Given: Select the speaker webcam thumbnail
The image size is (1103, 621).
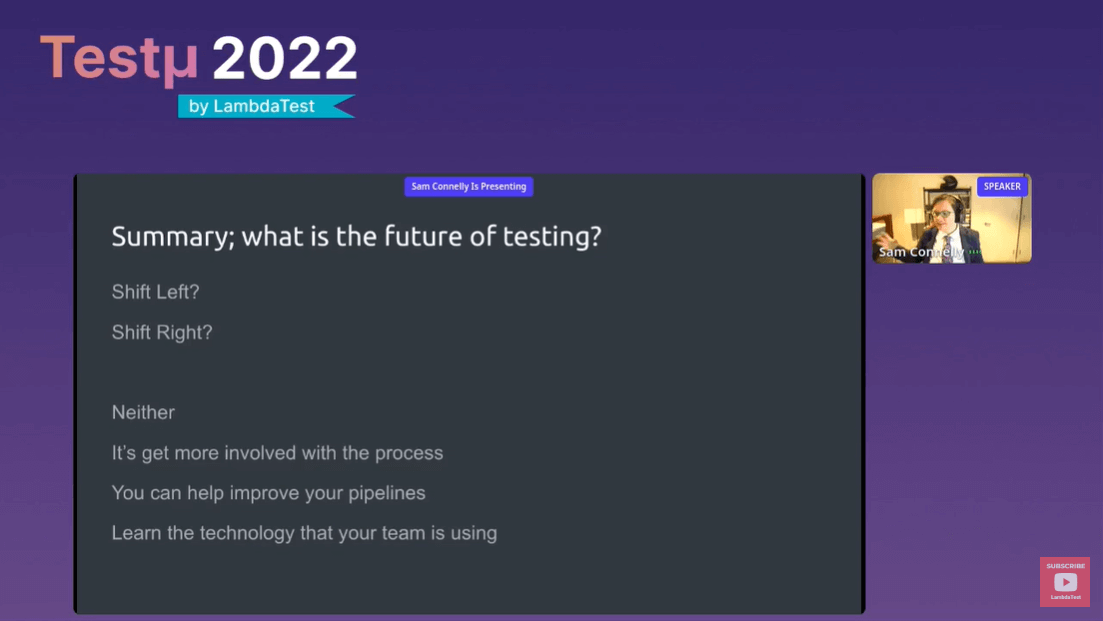Looking at the screenshot, I should [951, 219].
